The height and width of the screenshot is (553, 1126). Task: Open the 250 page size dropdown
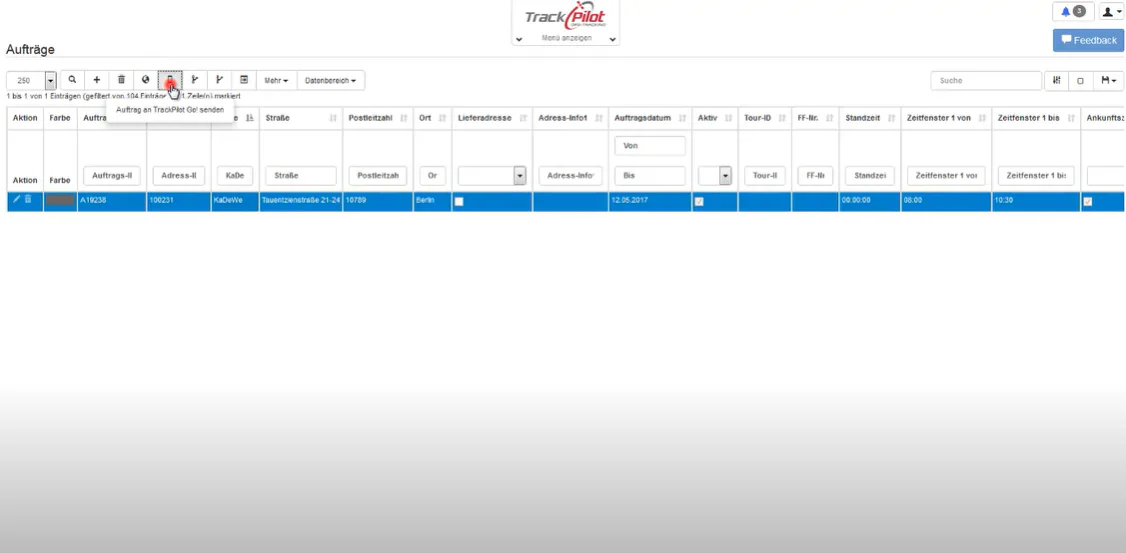click(x=32, y=80)
